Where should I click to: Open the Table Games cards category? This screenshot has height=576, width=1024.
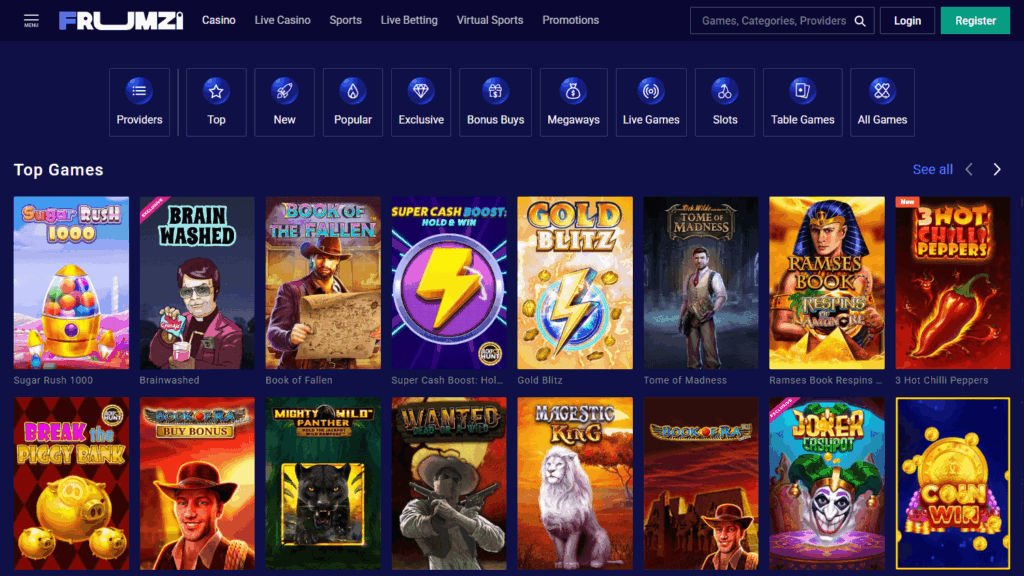pos(802,92)
